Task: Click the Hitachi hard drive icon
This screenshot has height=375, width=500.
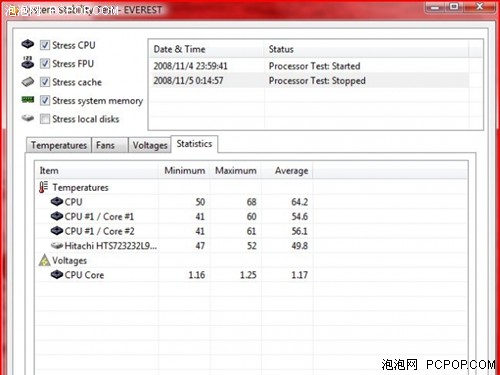Action: click(57, 246)
